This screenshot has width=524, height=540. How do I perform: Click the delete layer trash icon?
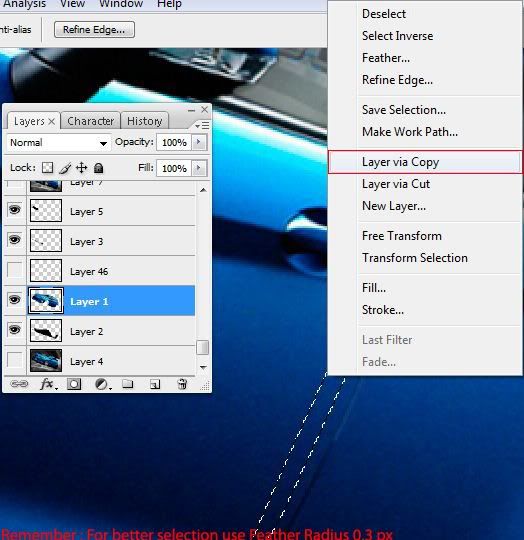pyautogui.click(x=182, y=384)
